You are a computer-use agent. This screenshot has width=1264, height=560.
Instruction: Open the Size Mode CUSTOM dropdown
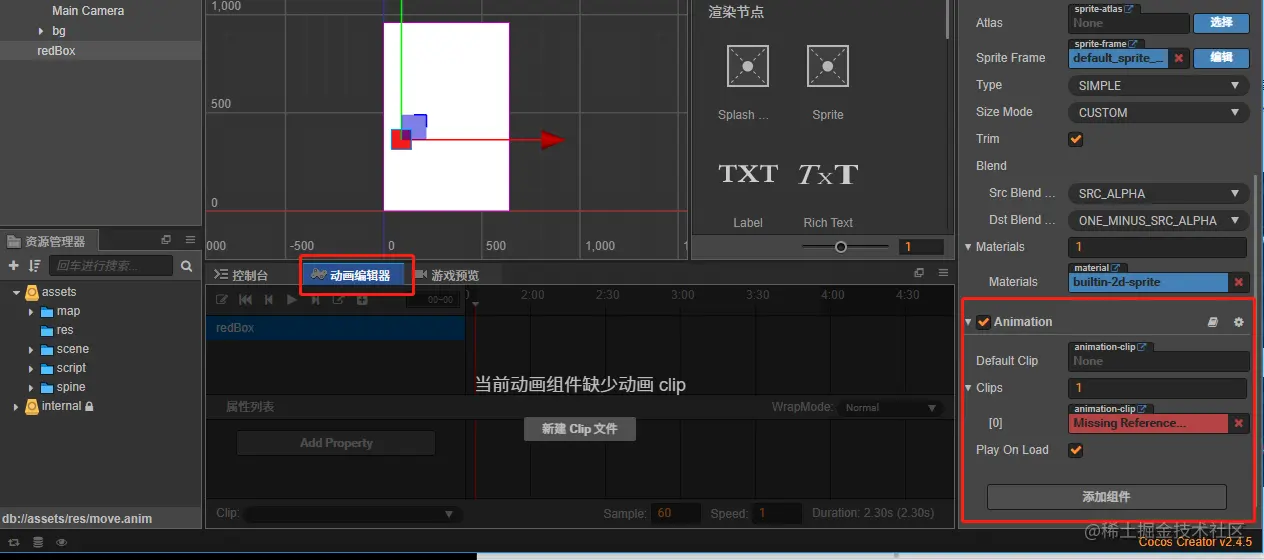1157,113
